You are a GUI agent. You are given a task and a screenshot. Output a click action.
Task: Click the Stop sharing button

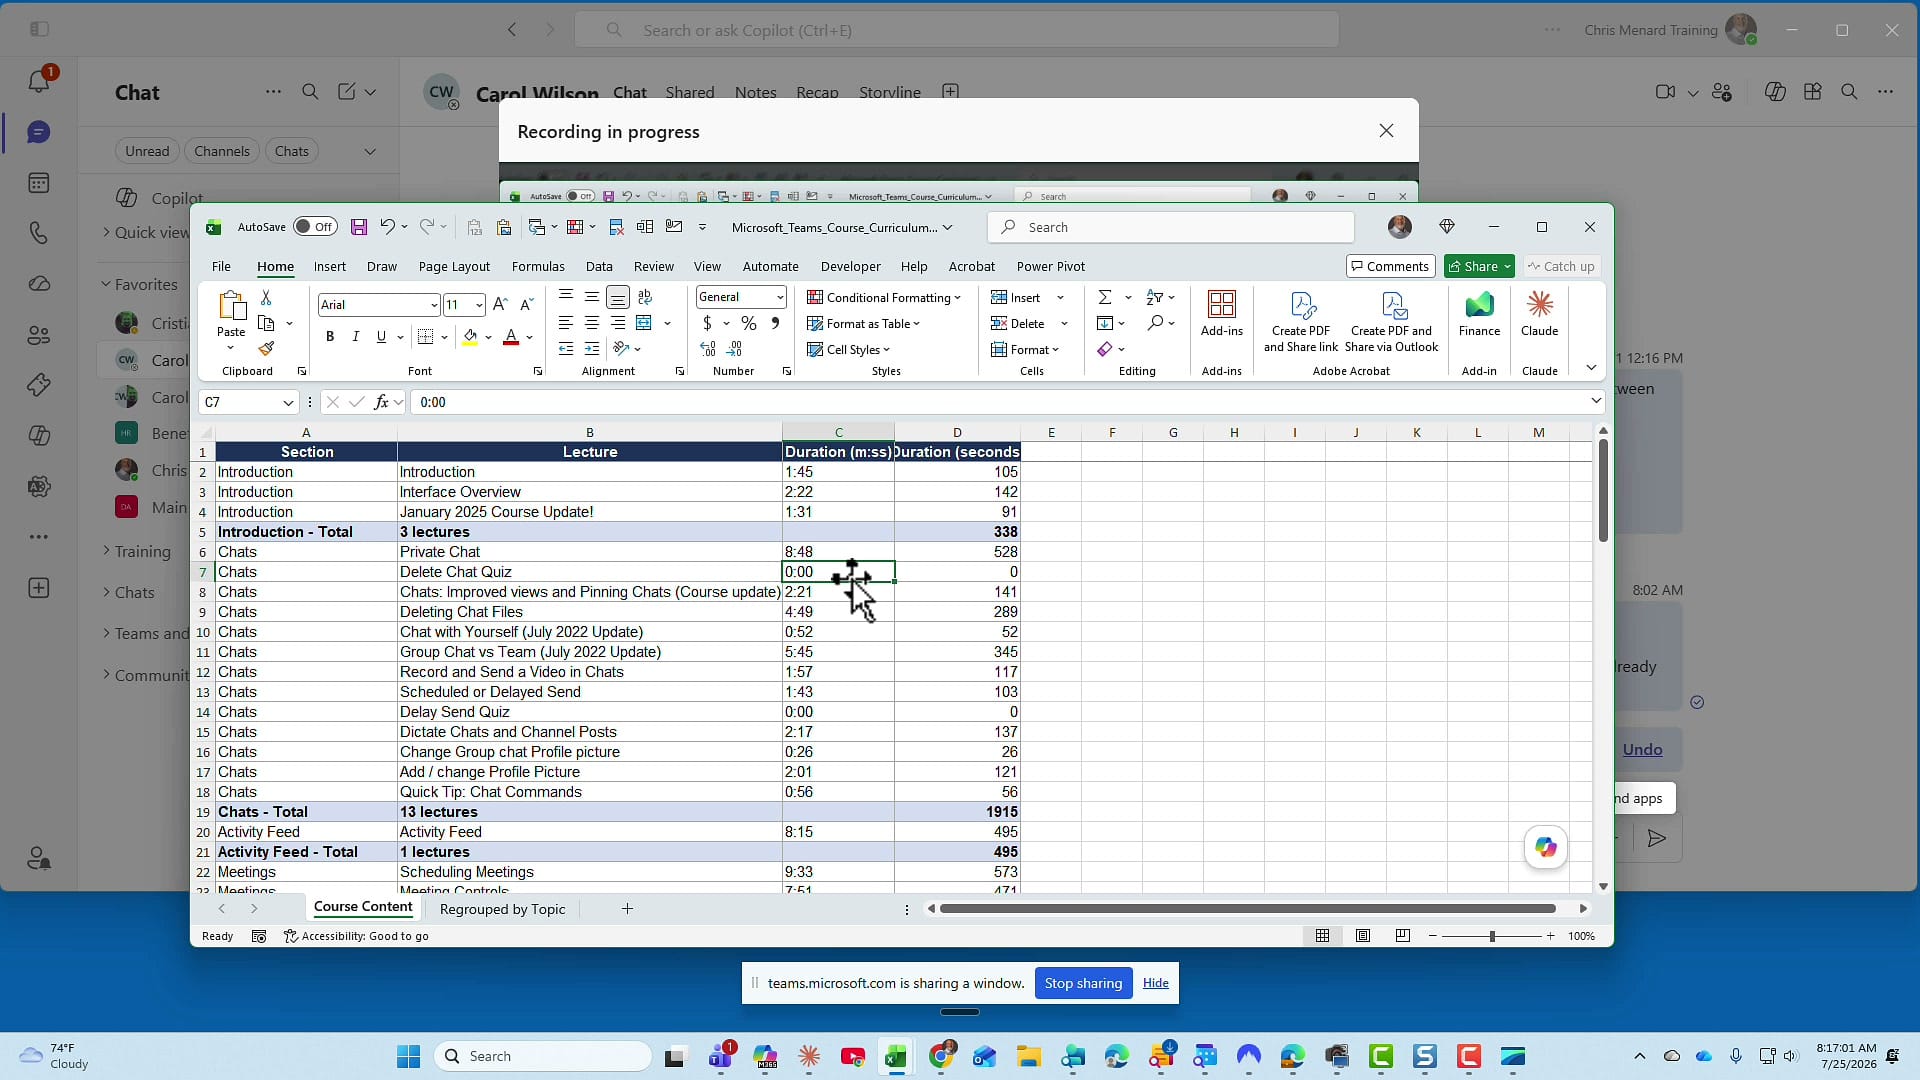[1083, 983]
